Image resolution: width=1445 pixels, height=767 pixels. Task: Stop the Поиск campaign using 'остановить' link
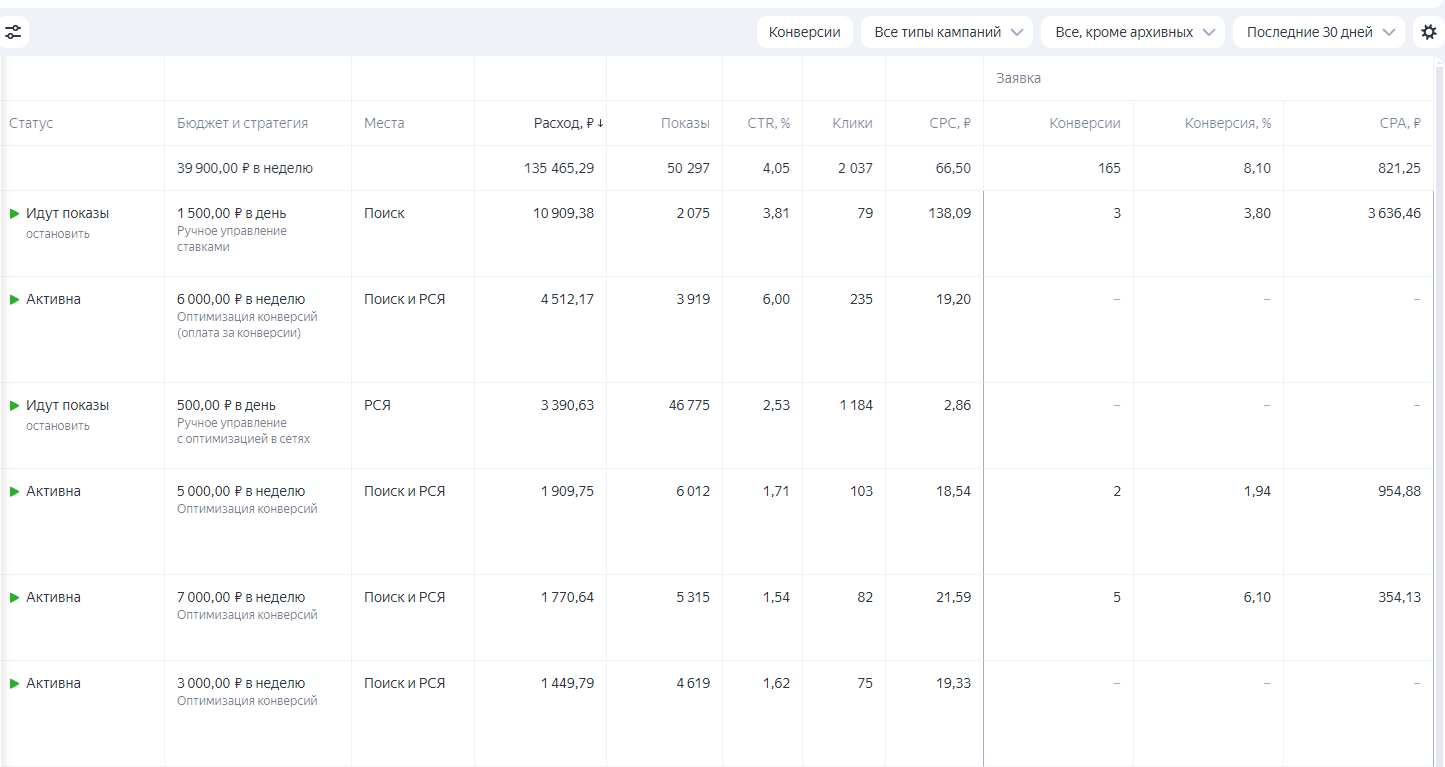[58, 234]
